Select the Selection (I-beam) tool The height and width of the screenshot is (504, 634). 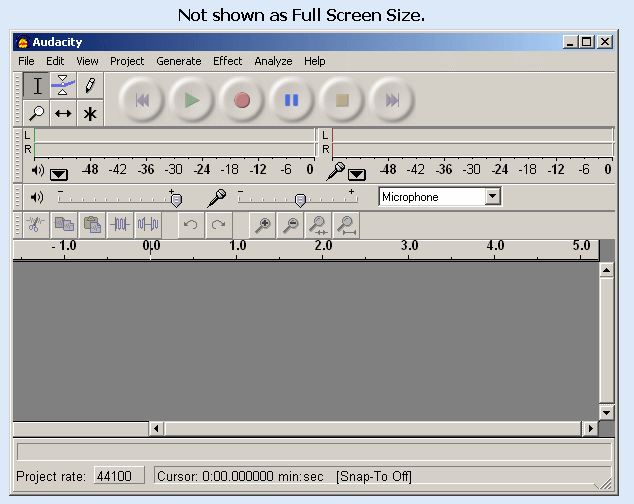pyautogui.click(x=37, y=86)
